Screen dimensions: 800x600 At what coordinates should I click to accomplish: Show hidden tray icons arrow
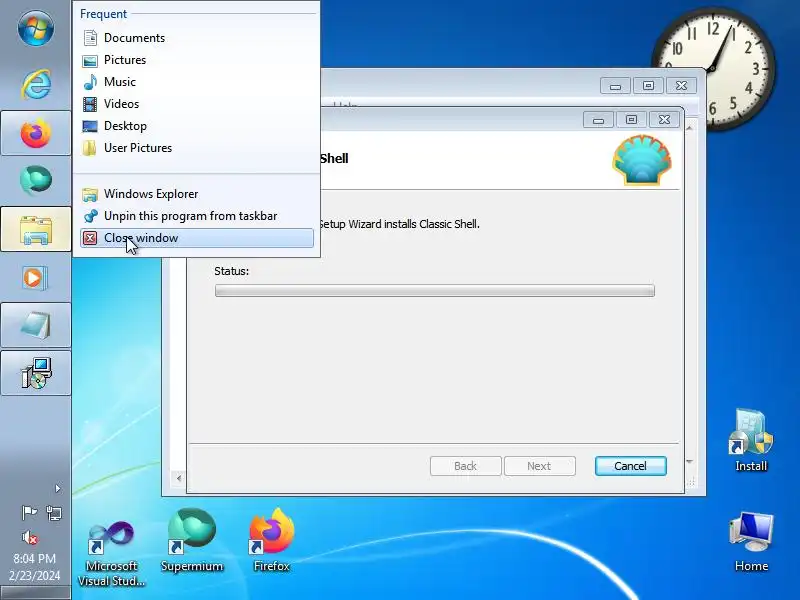[58, 488]
